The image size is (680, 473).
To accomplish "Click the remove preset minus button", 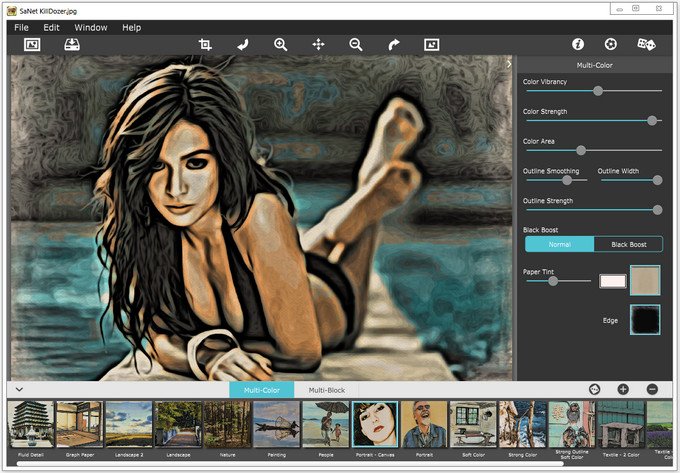I will click(x=652, y=389).
